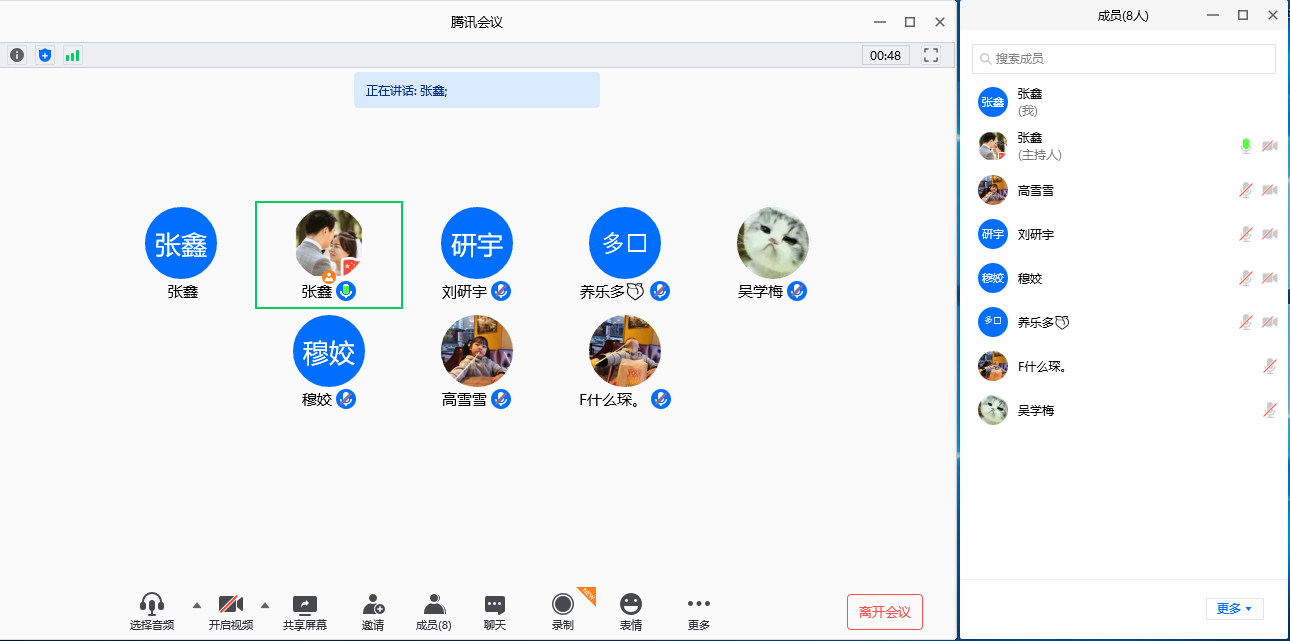Toggle the video camera on (开启视频)
Image resolution: width=1290 pixels, height=641 pixels.
[231, 611]
